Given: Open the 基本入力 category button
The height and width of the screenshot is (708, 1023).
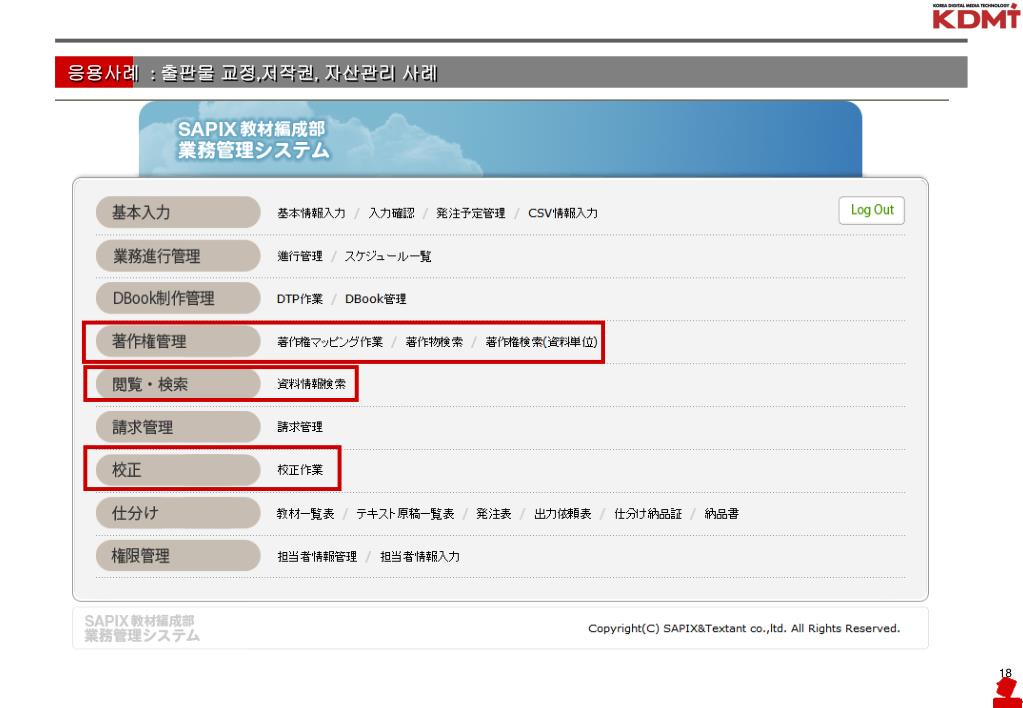Looking at the screenshot, I should pos(178,212).
